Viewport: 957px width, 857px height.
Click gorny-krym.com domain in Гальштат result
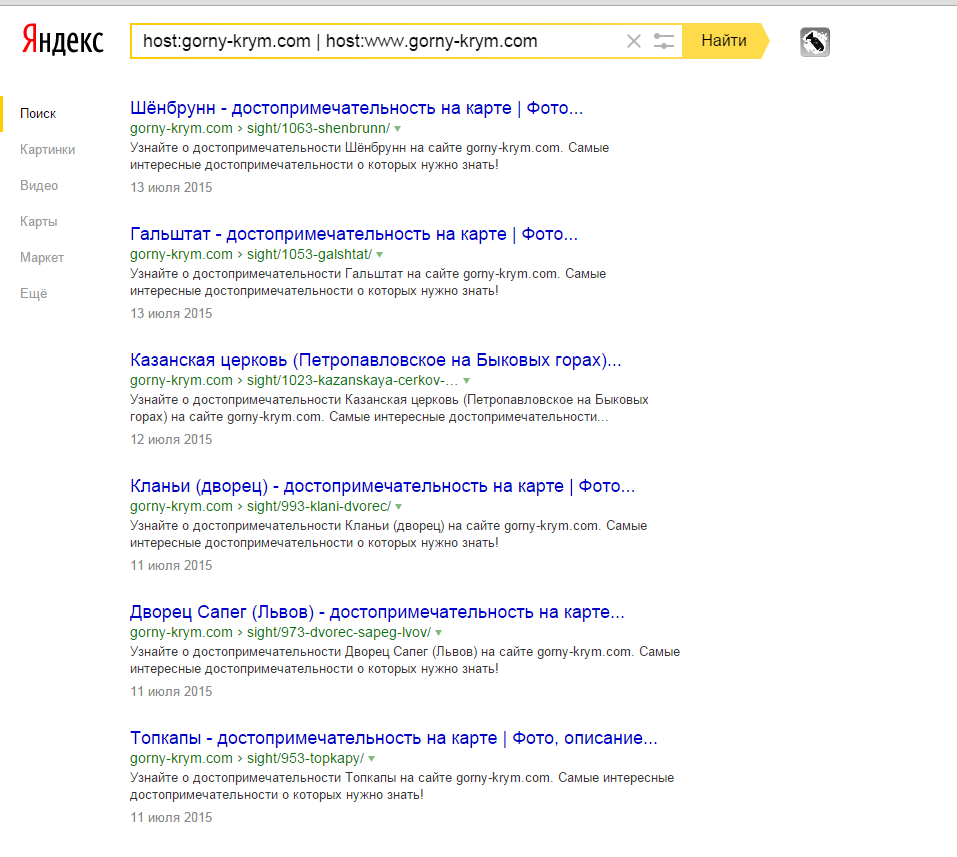181,254
